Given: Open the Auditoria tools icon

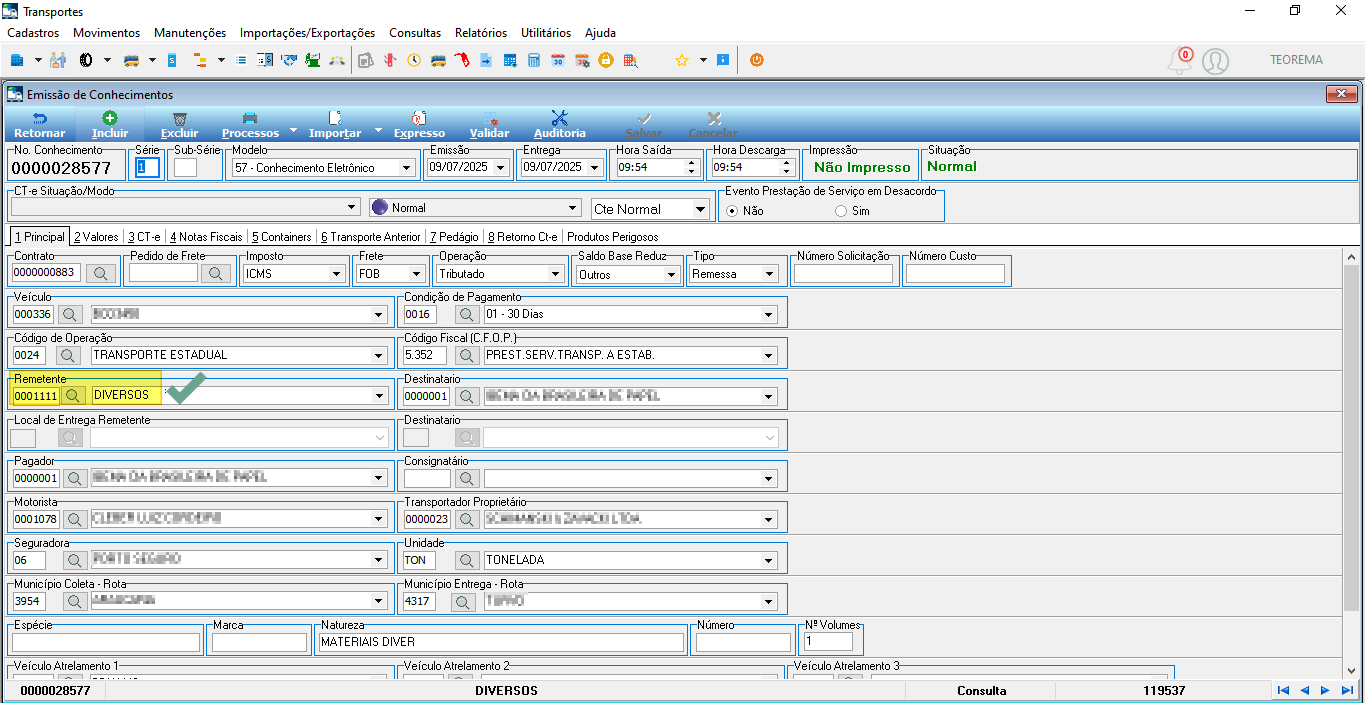Looking at the screenshot, I should [559, 118].
